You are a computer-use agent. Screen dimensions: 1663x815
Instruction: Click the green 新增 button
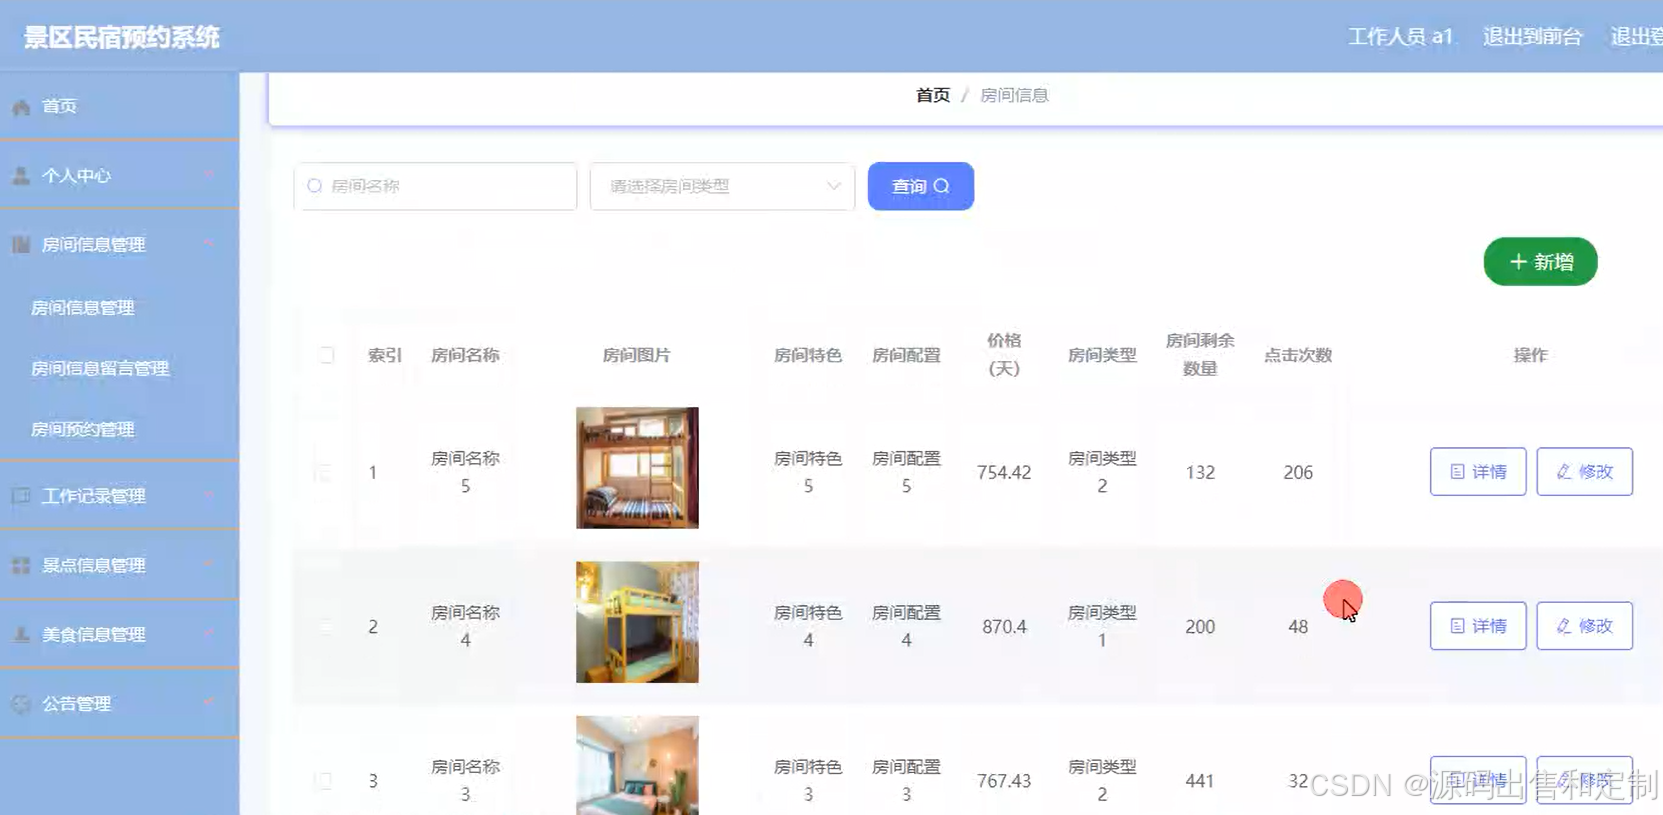(x=1540, y=262)
